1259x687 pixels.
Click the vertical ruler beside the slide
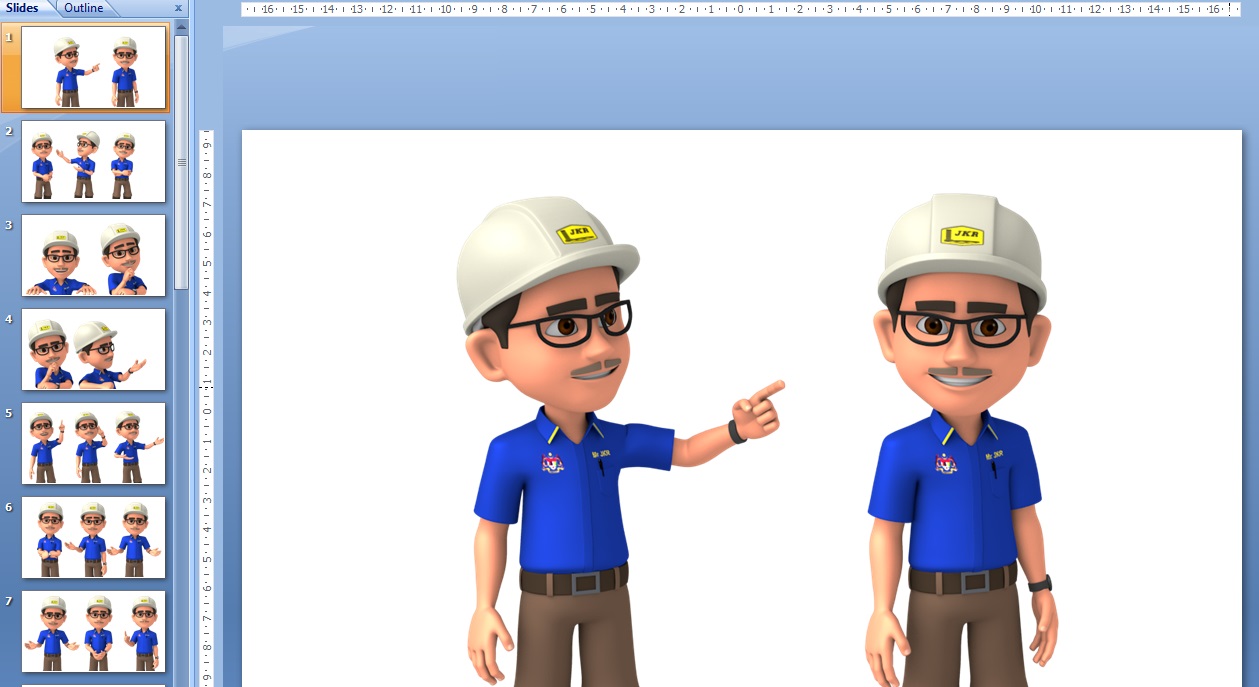click(x=207, y=408)
